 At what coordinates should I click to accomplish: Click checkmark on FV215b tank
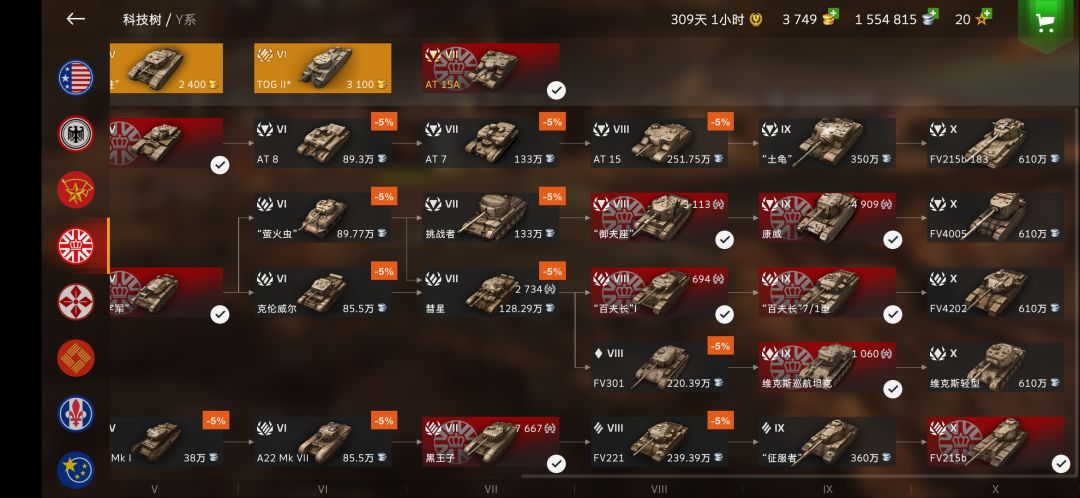coord(1061,464)
